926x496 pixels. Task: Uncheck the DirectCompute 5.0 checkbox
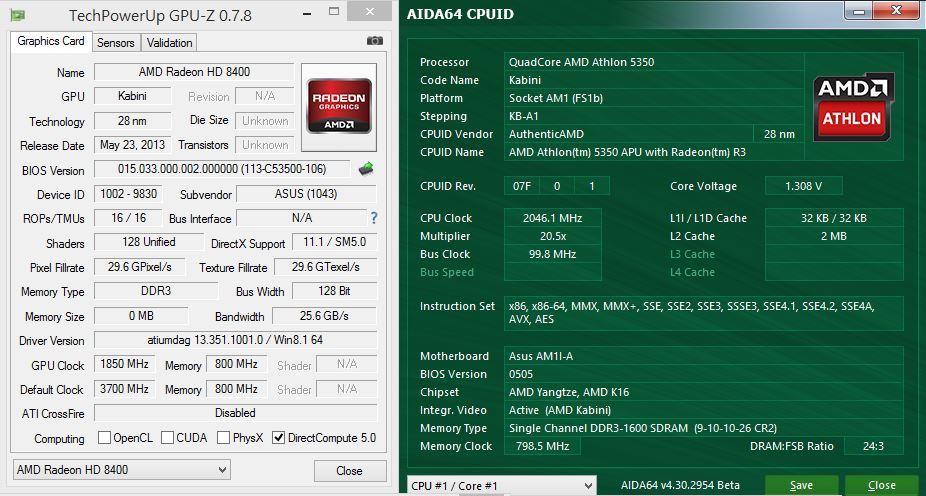(279, 438)
